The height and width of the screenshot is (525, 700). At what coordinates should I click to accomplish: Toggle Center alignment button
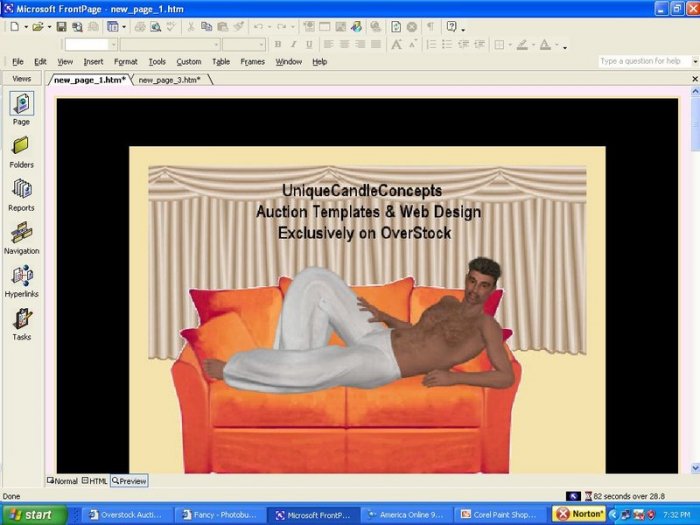[x=344, y=44]
